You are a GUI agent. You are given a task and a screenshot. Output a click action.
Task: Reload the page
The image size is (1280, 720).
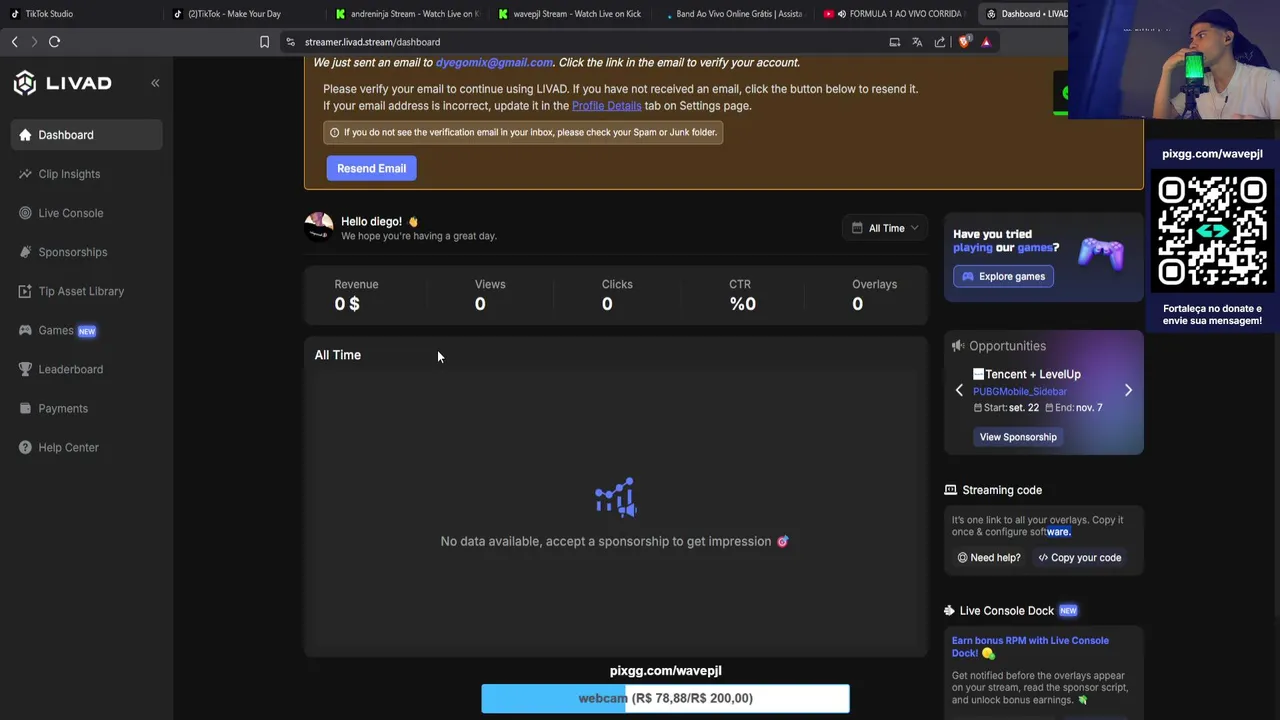point(54,42)
